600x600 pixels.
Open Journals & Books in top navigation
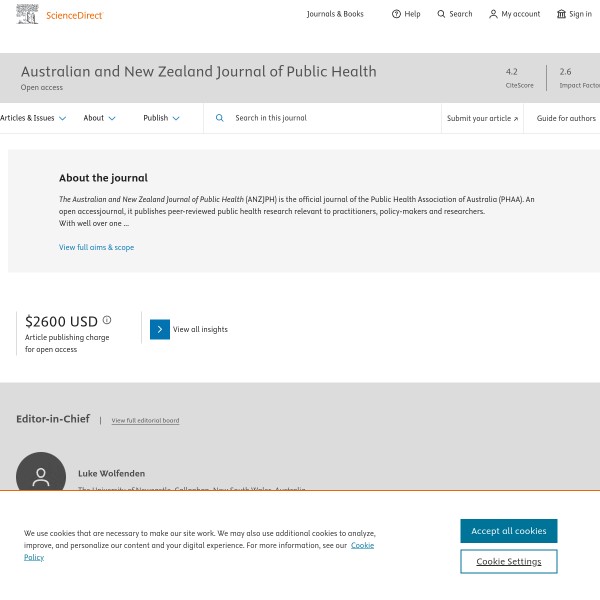(335, 14)
